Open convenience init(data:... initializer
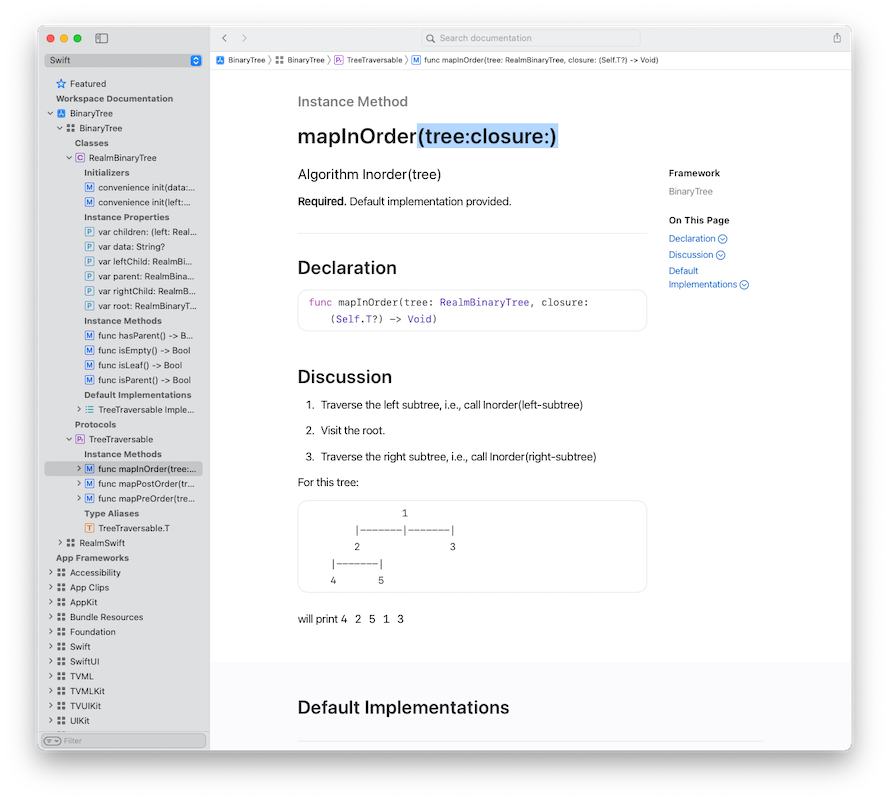 click(146, 187)
